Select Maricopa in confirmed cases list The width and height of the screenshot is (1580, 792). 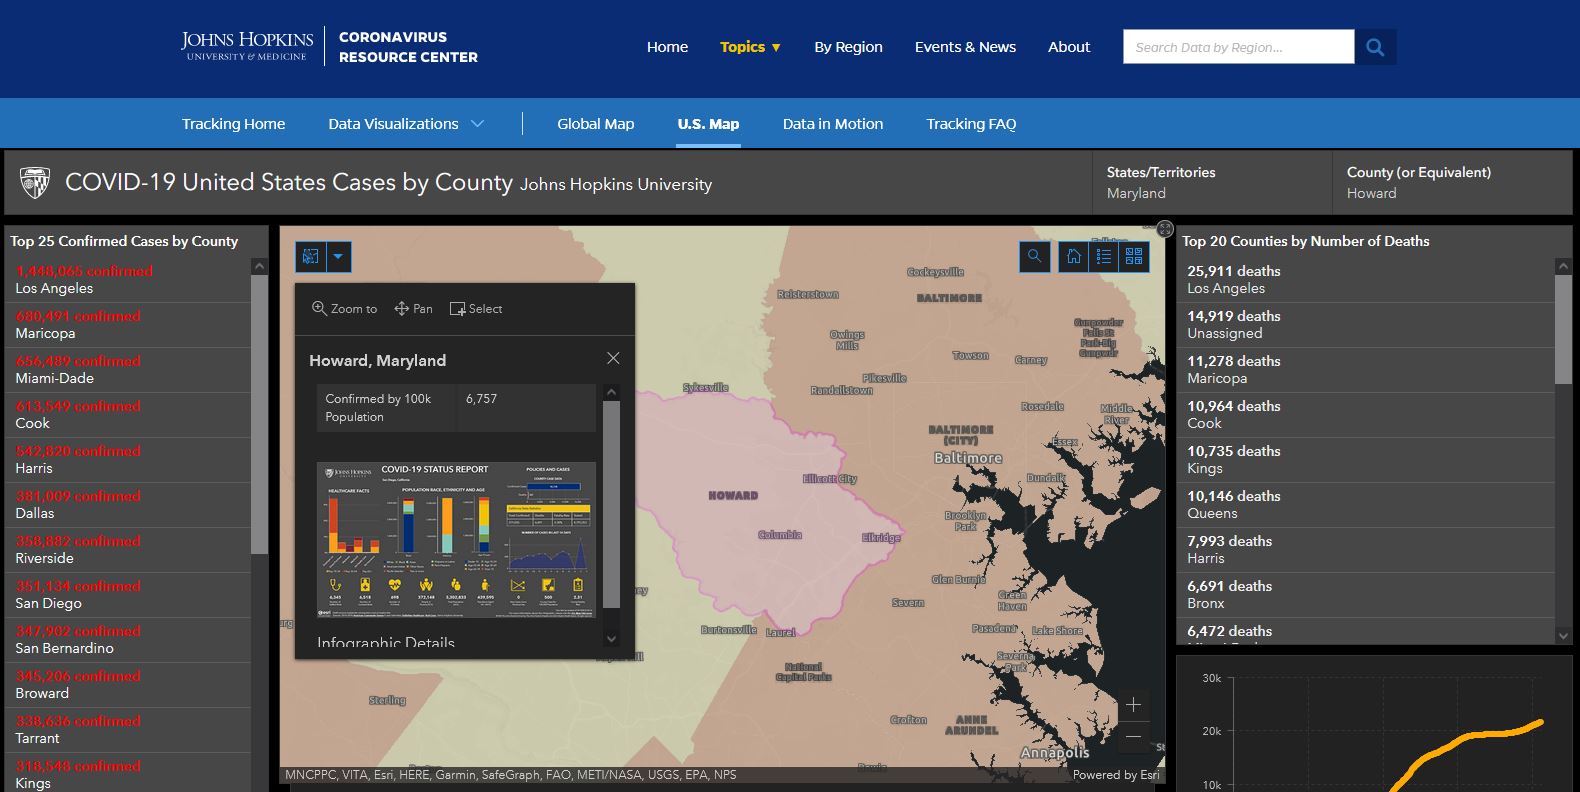click(128, 325)
